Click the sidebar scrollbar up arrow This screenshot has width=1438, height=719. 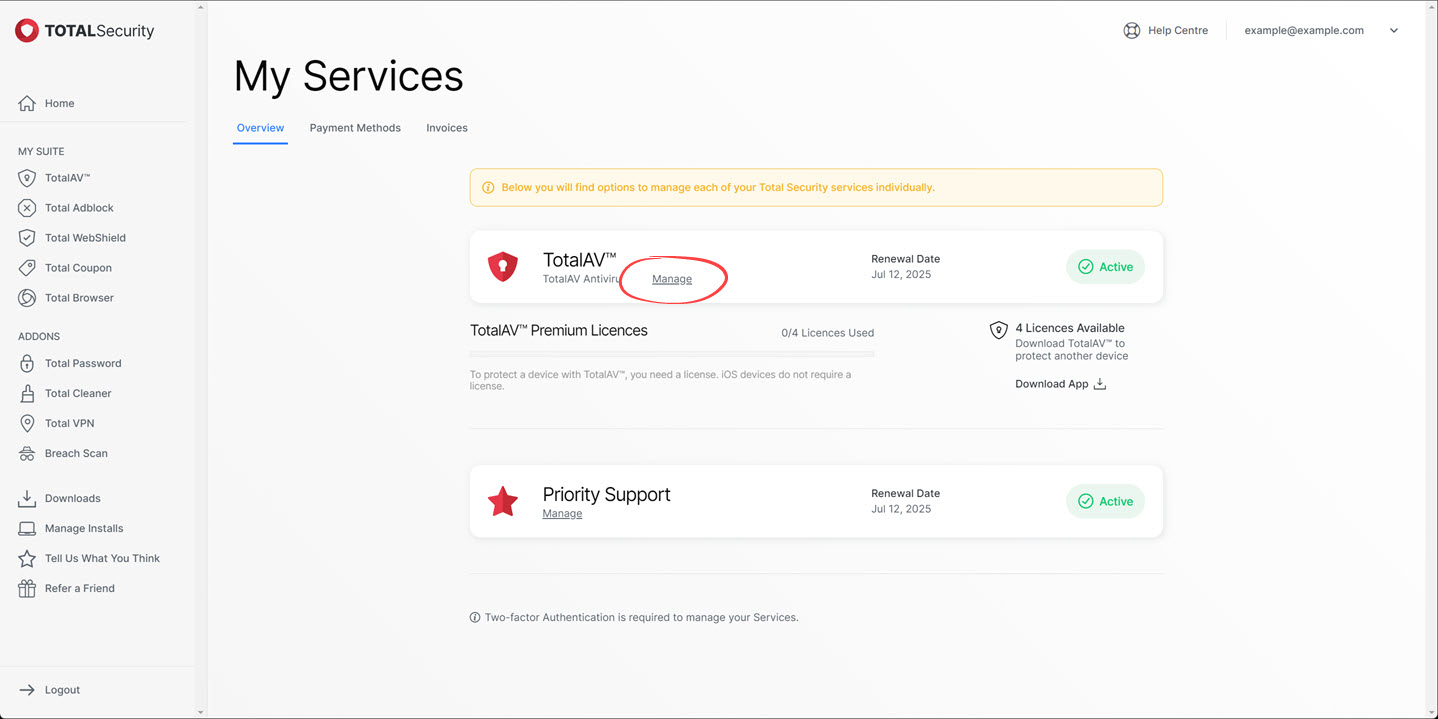point(201,7)
